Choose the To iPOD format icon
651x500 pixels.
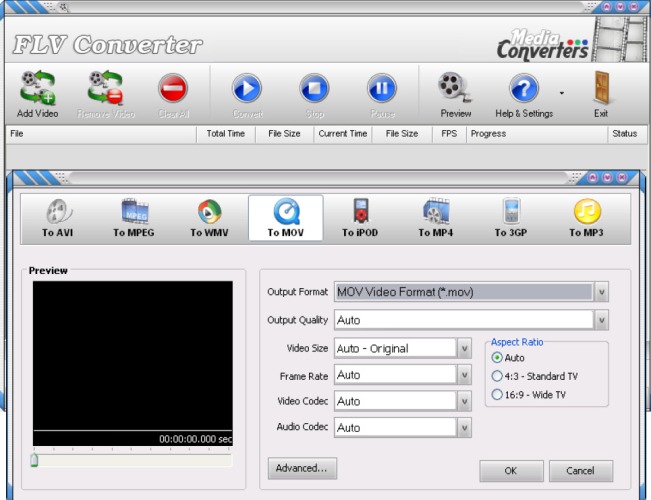(x=360, y=211)
